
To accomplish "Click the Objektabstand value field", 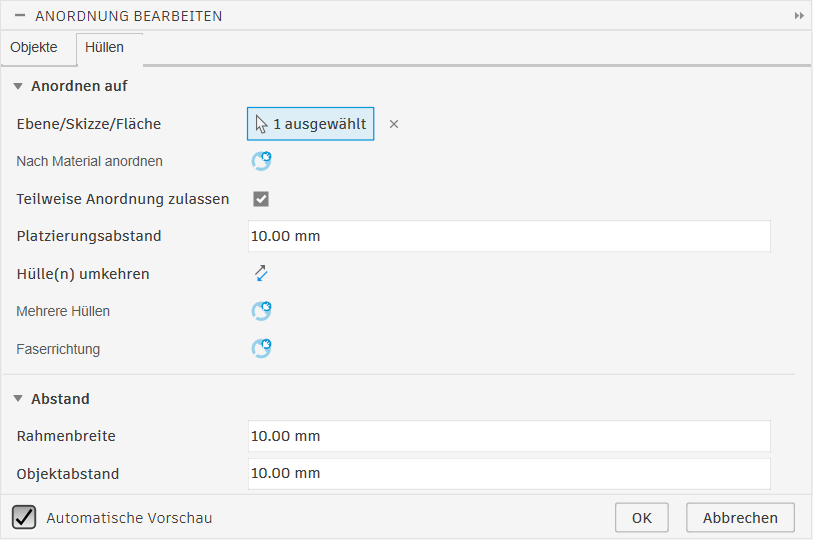I will coord(509,473).
